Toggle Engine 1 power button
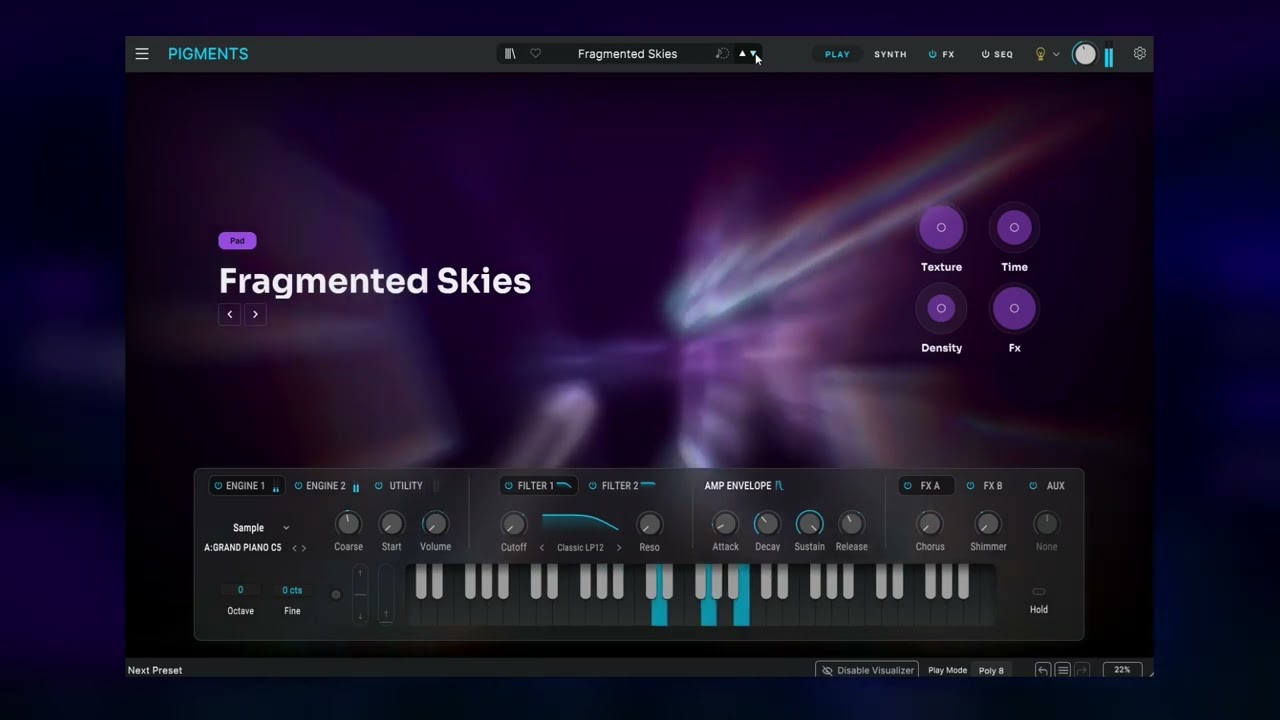 tap(218, 486)
